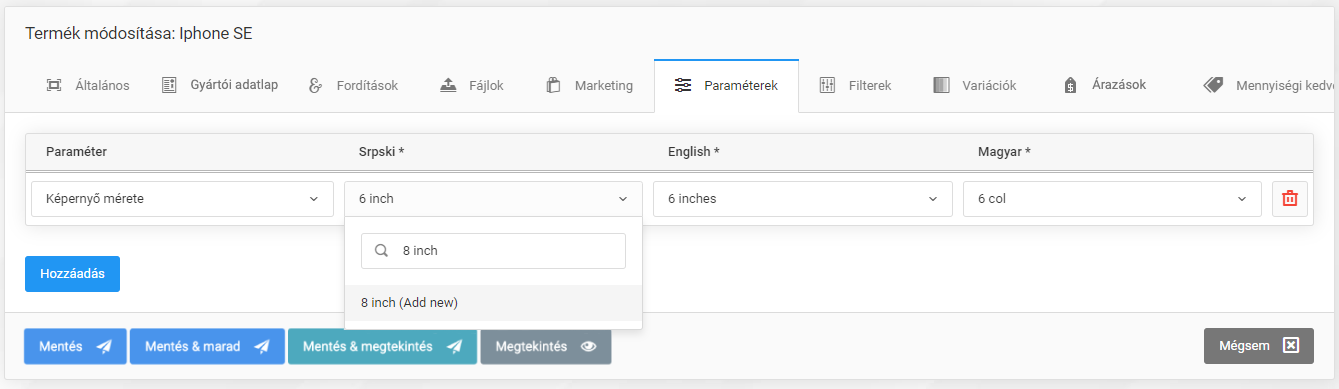Switch to the Variációk tab
The height and width of the screenshot is (389, 1339).
click(x=974, y=85)
